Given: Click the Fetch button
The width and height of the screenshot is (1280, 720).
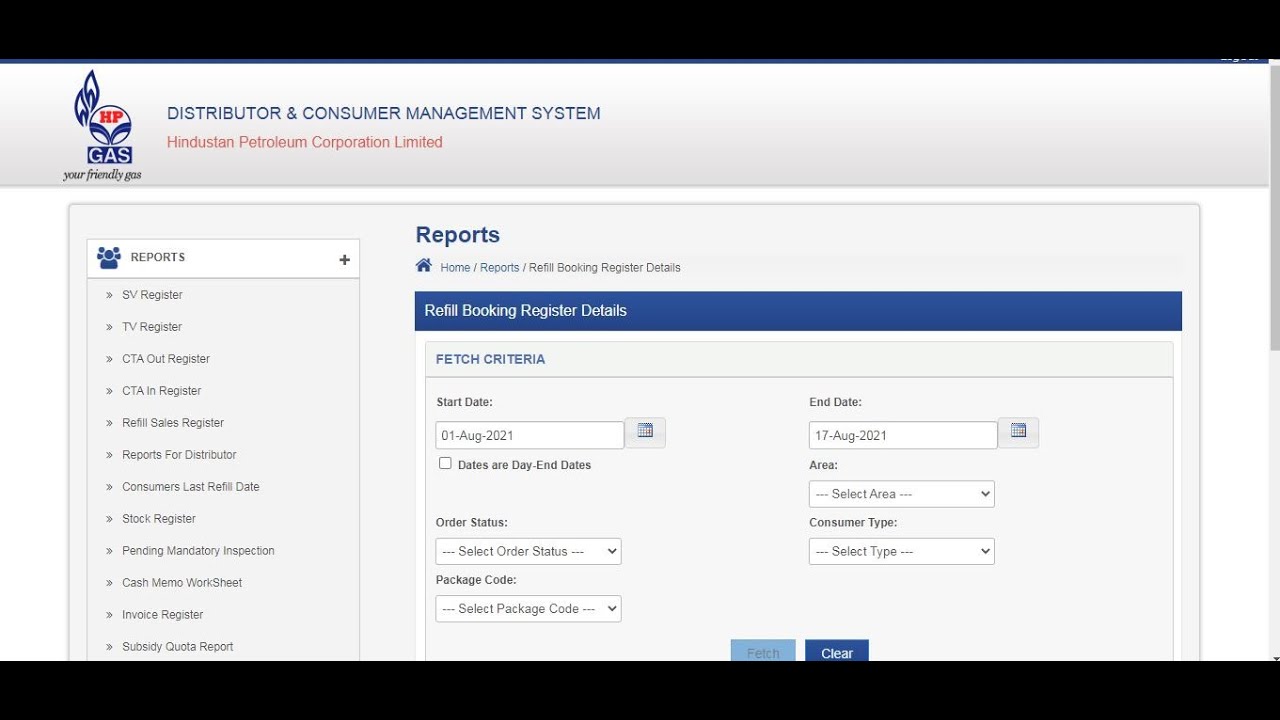Looking at the screenshot, I should (x=763, y=651).
